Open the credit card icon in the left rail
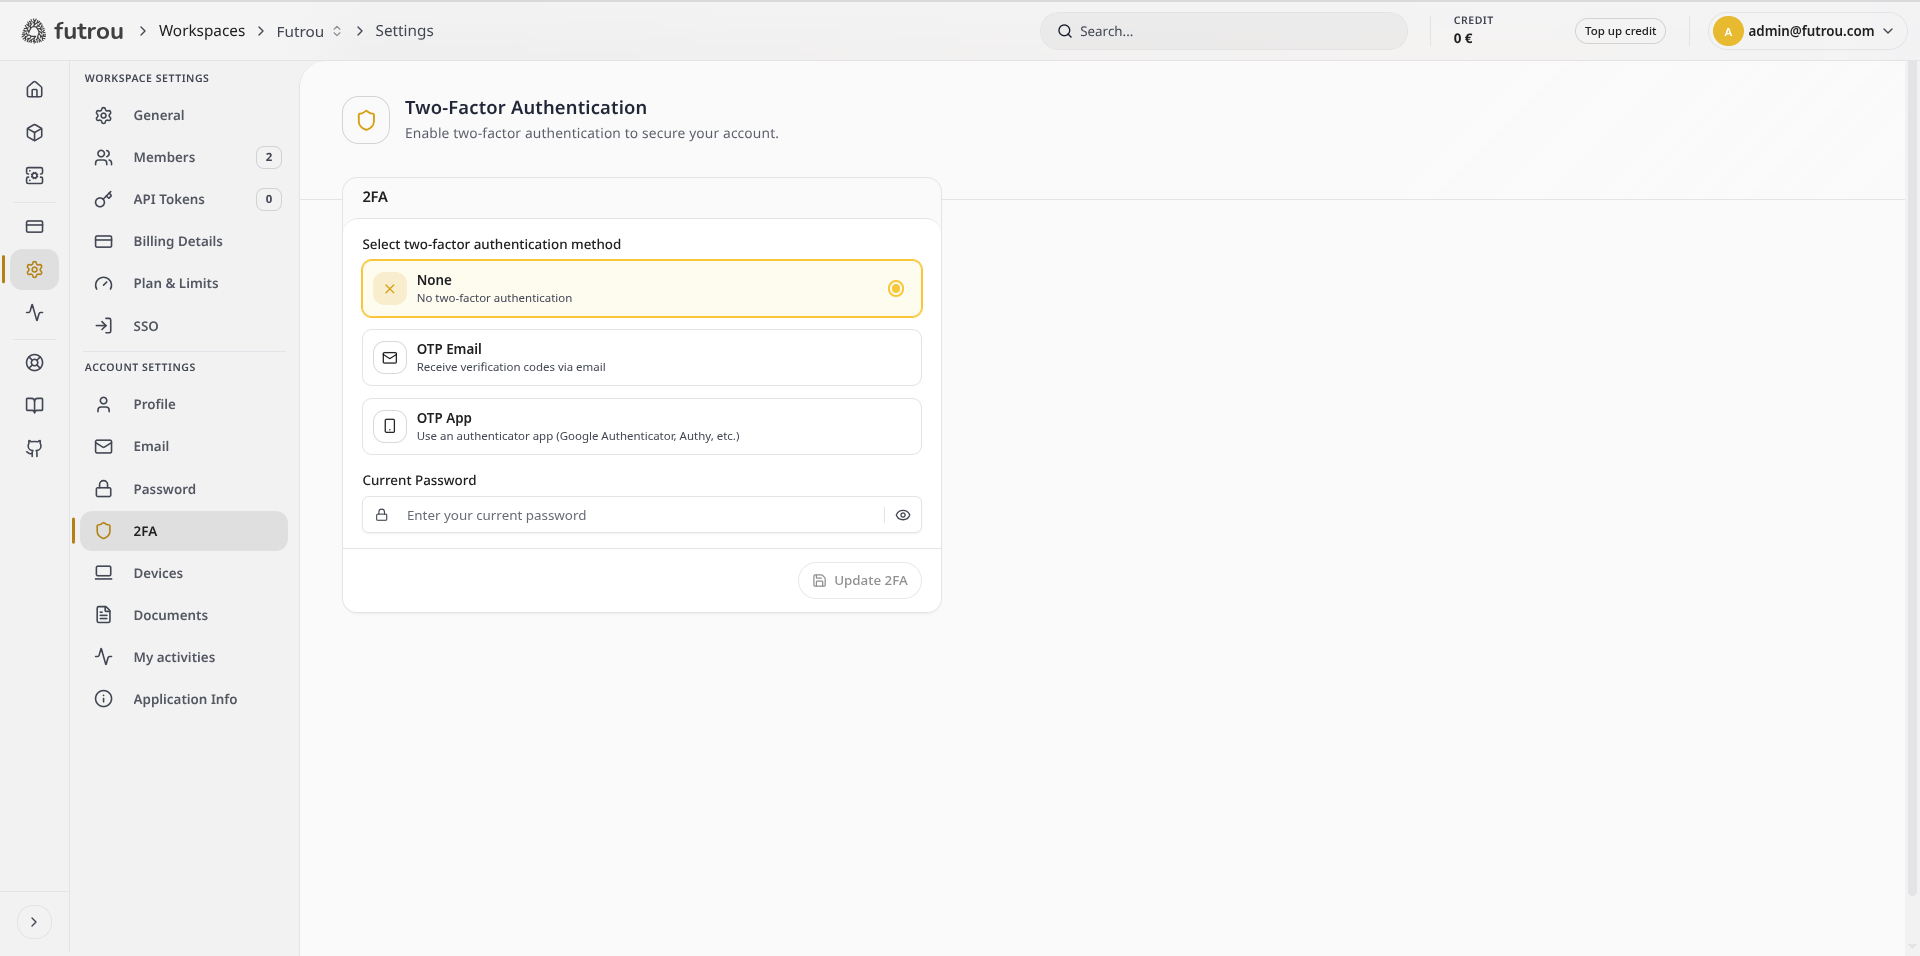Image resolution: width=1920 pixels, height=956 pixels. click(35, 227)
